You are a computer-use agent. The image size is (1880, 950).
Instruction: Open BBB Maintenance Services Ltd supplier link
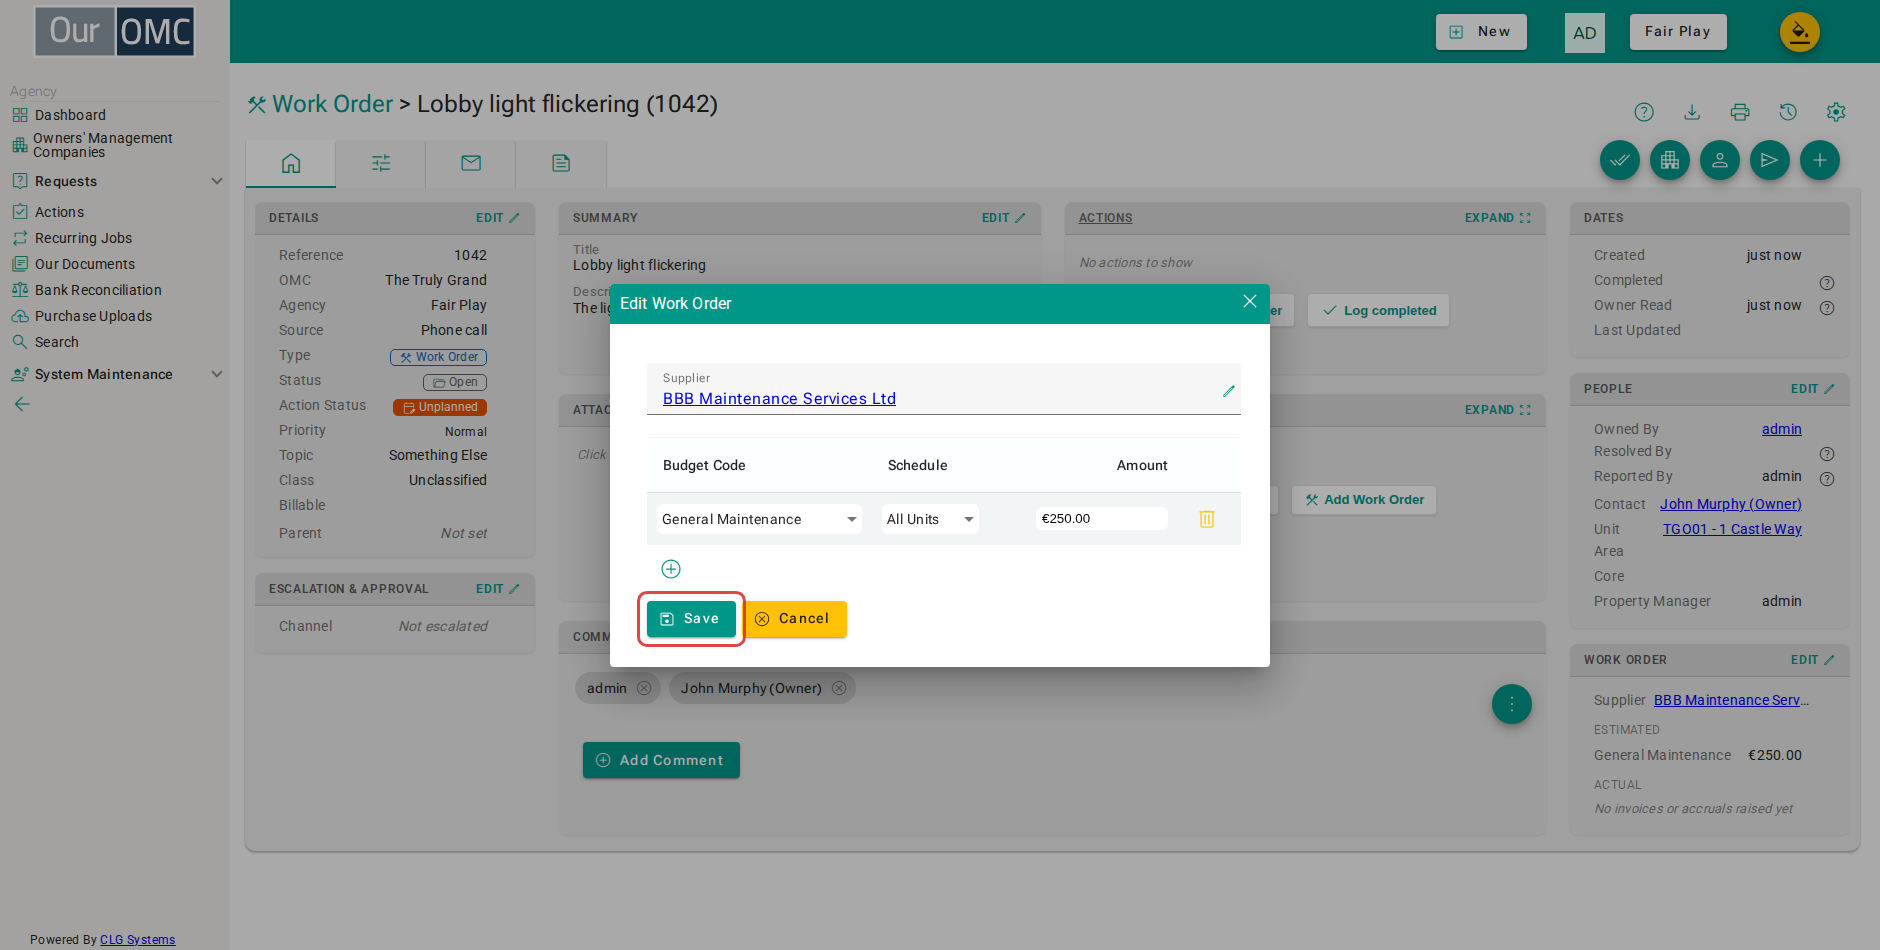[779, 398]
